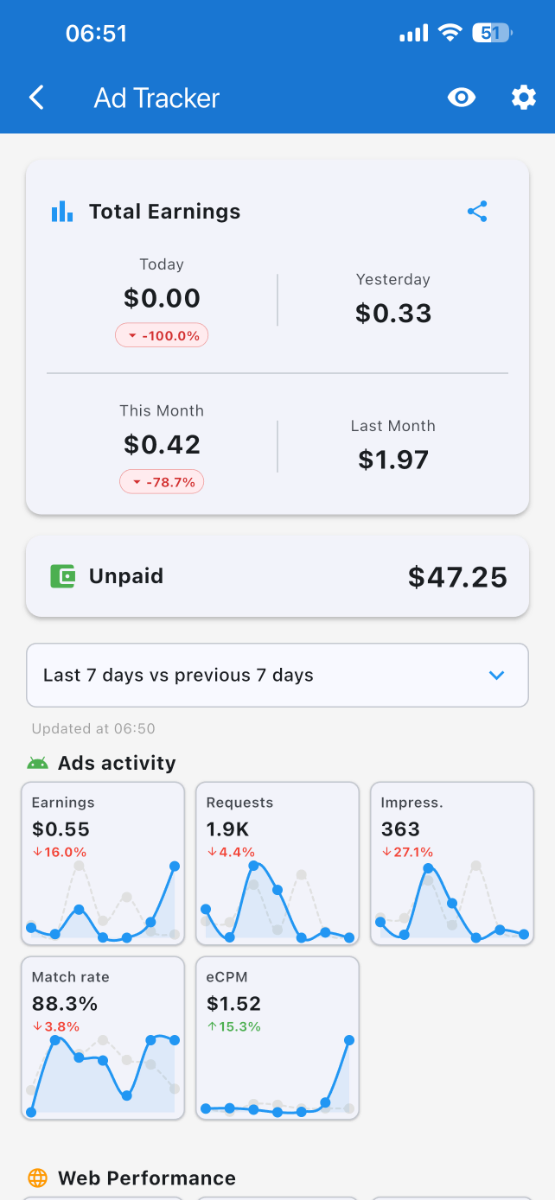Click the Total Earnings bar chart icon
This screenshot has height=1200, width=555.
point(62,211)
